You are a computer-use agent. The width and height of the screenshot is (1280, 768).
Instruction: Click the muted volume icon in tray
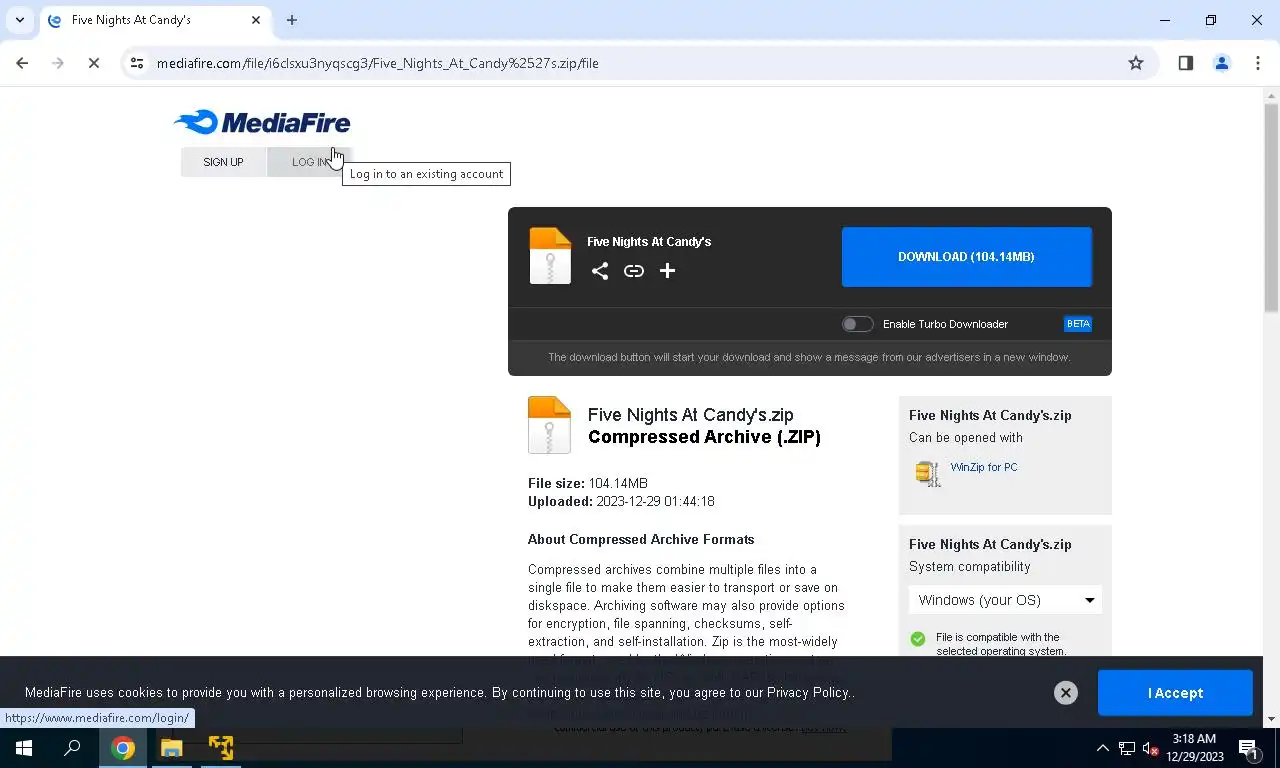1150,748
